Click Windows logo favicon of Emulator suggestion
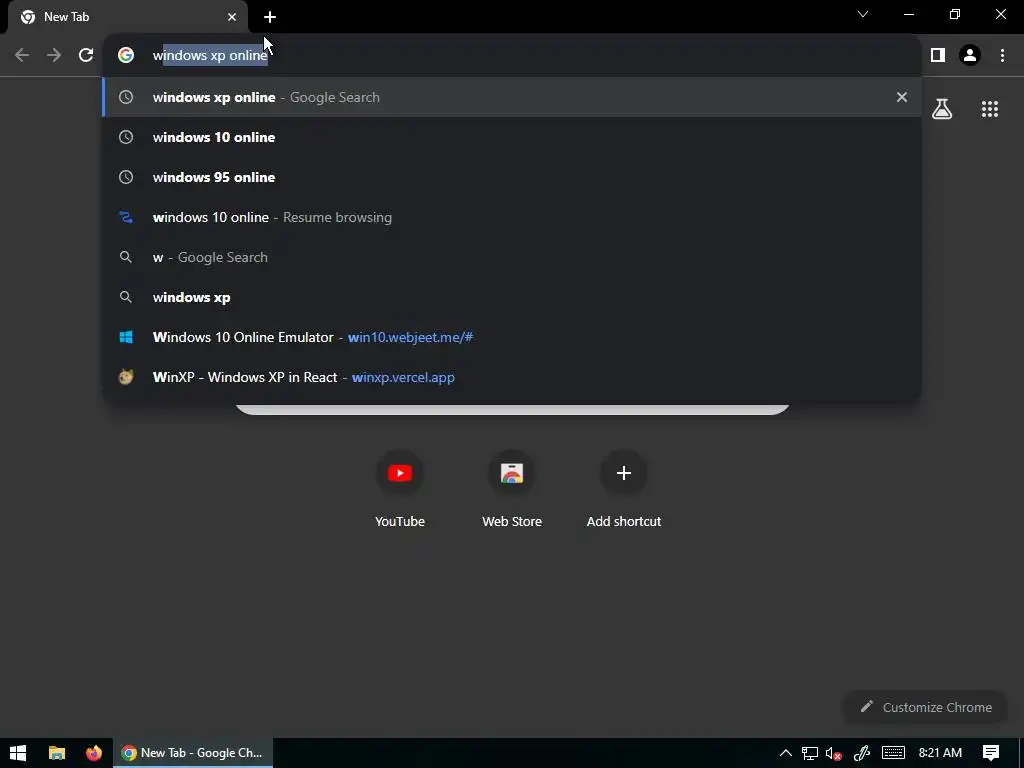 [x=126, y=337]
